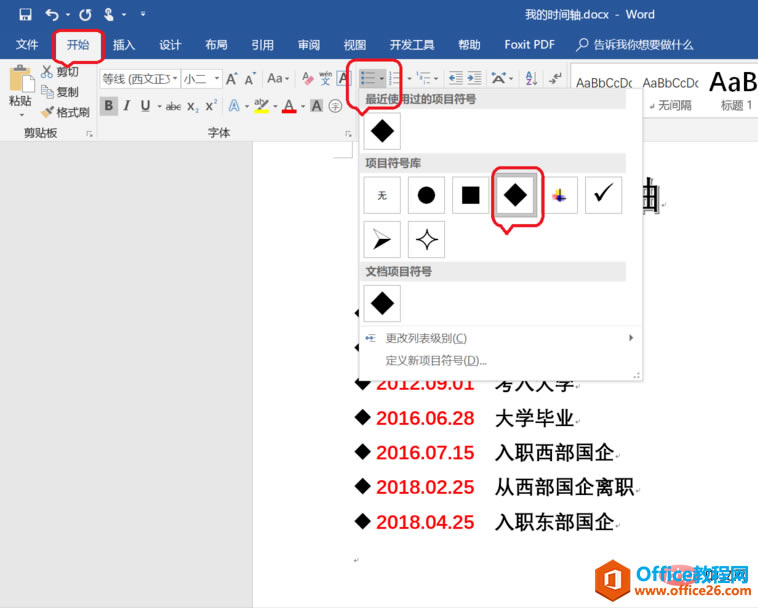
Task: Click enclosed character 字 icon
Action: (x=335, y=106)
